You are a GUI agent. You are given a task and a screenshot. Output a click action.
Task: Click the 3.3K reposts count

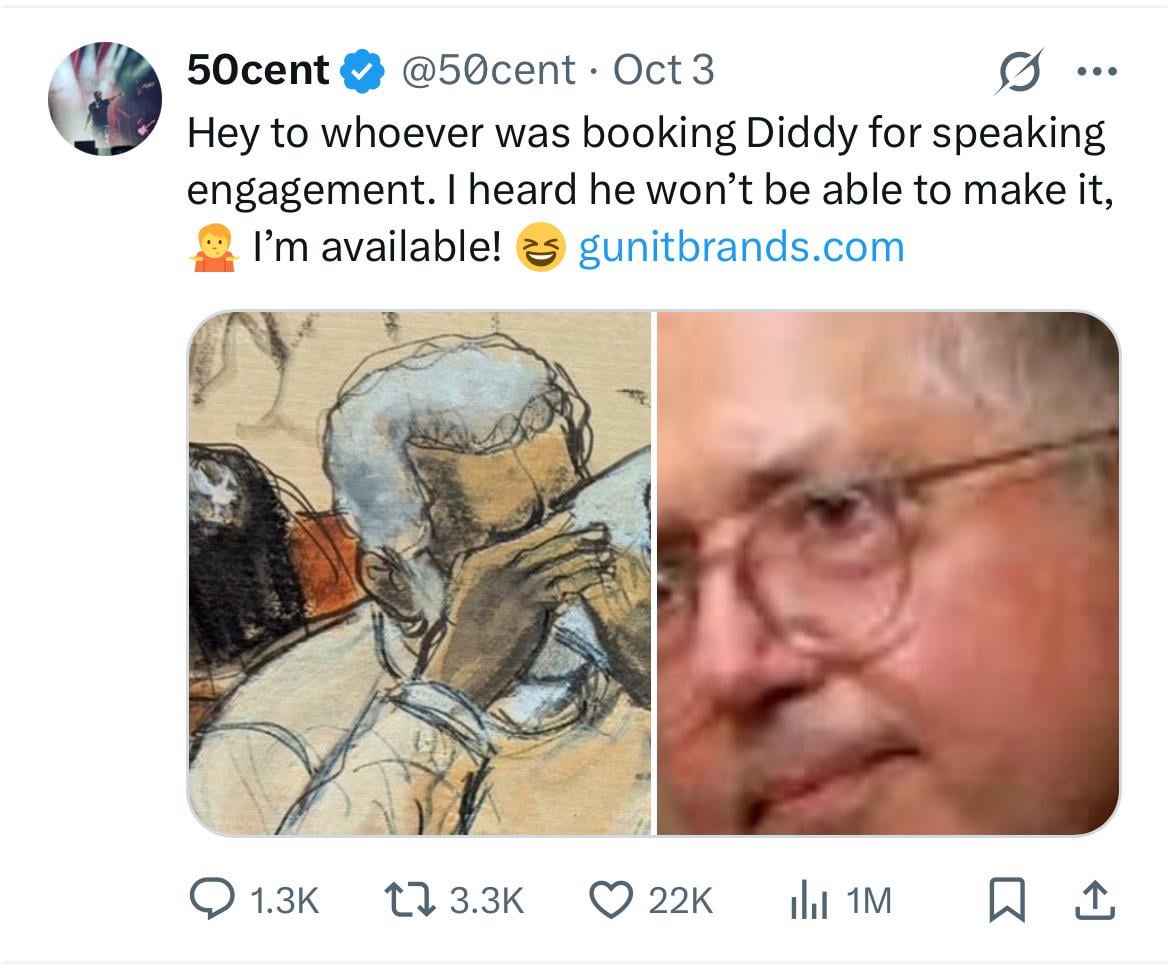click(x=486, y=902)
